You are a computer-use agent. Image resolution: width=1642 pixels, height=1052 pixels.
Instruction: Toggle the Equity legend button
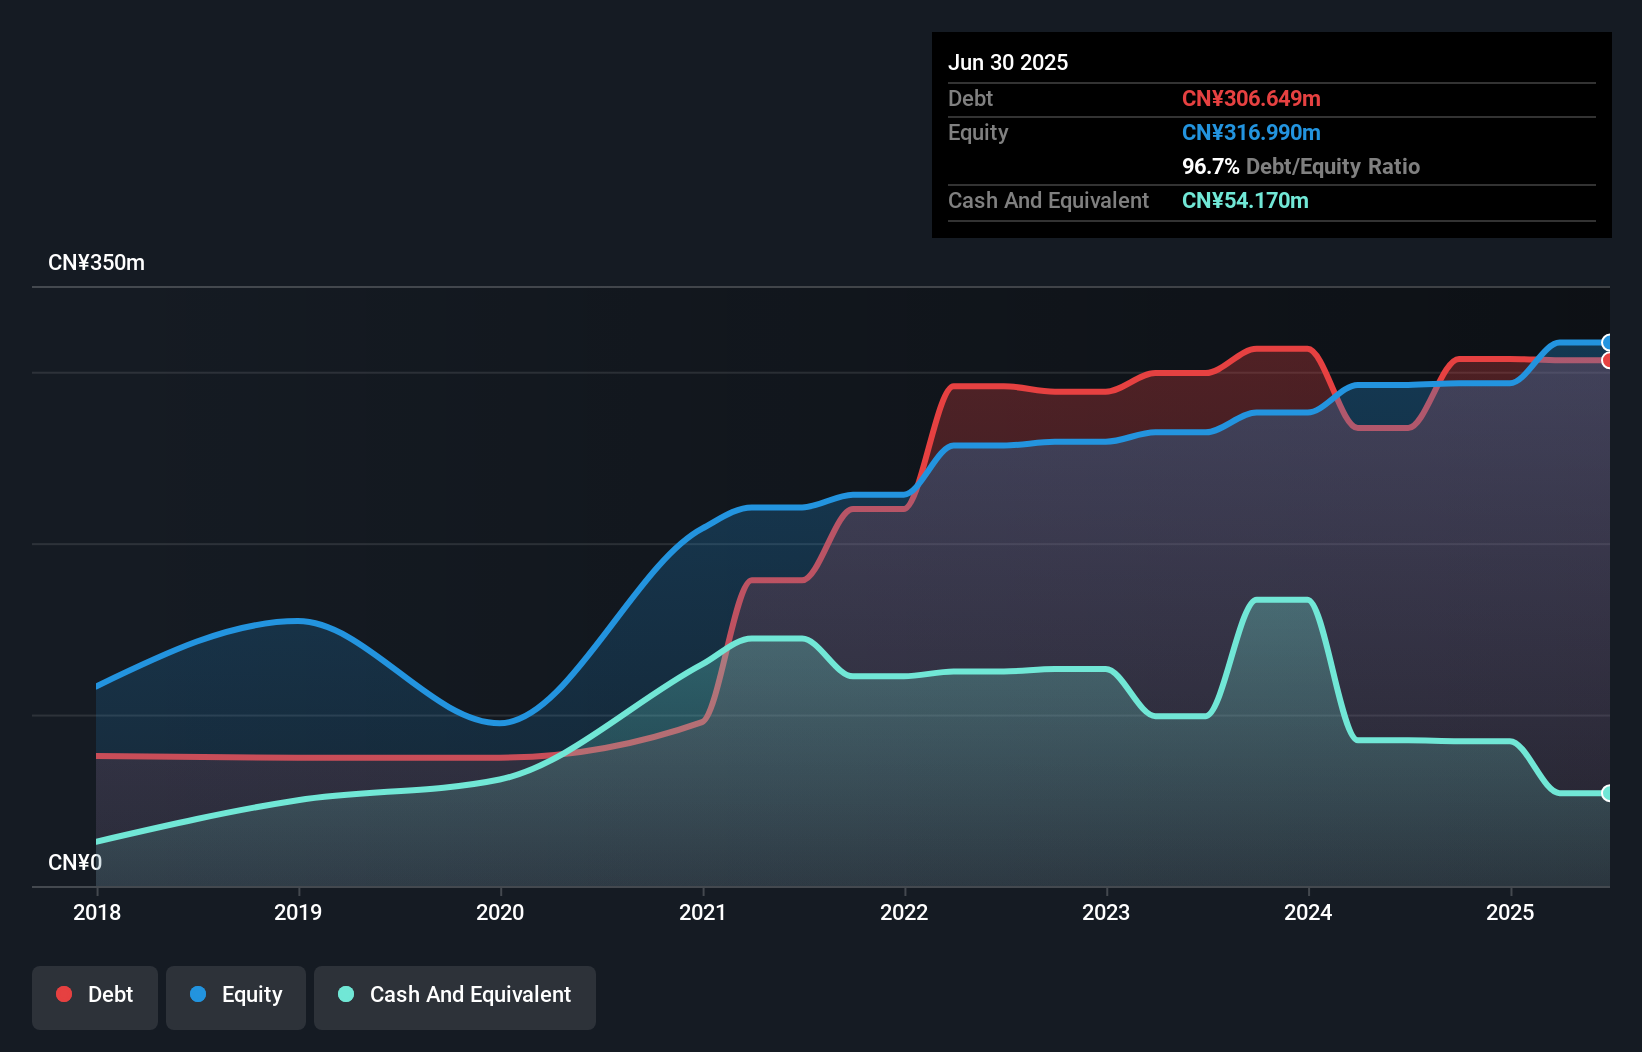pyautogui.click(x=236, y=997)
